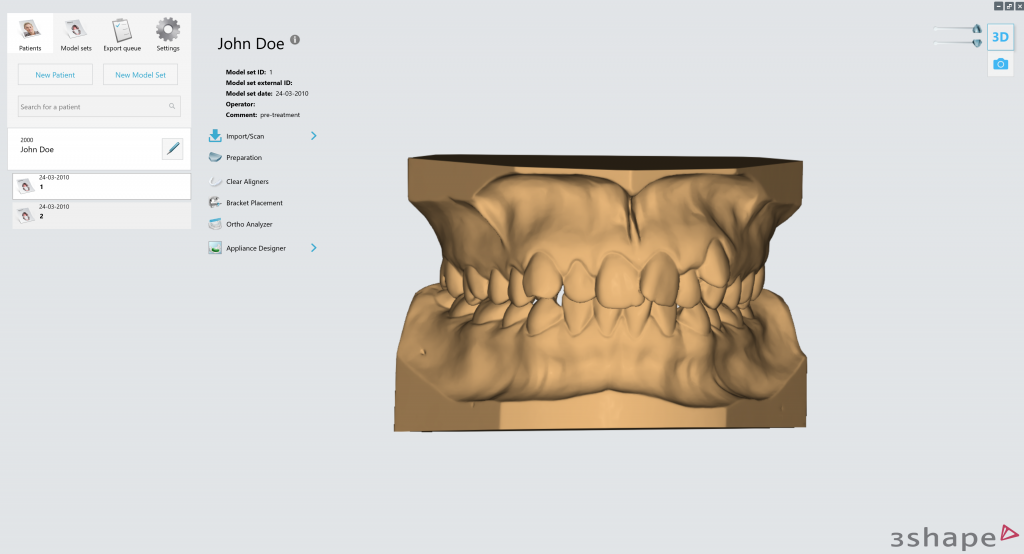The width and height of the screenshot is (1024, 554).
Task: Open the Preparation step
Action: tap(244, 158)
